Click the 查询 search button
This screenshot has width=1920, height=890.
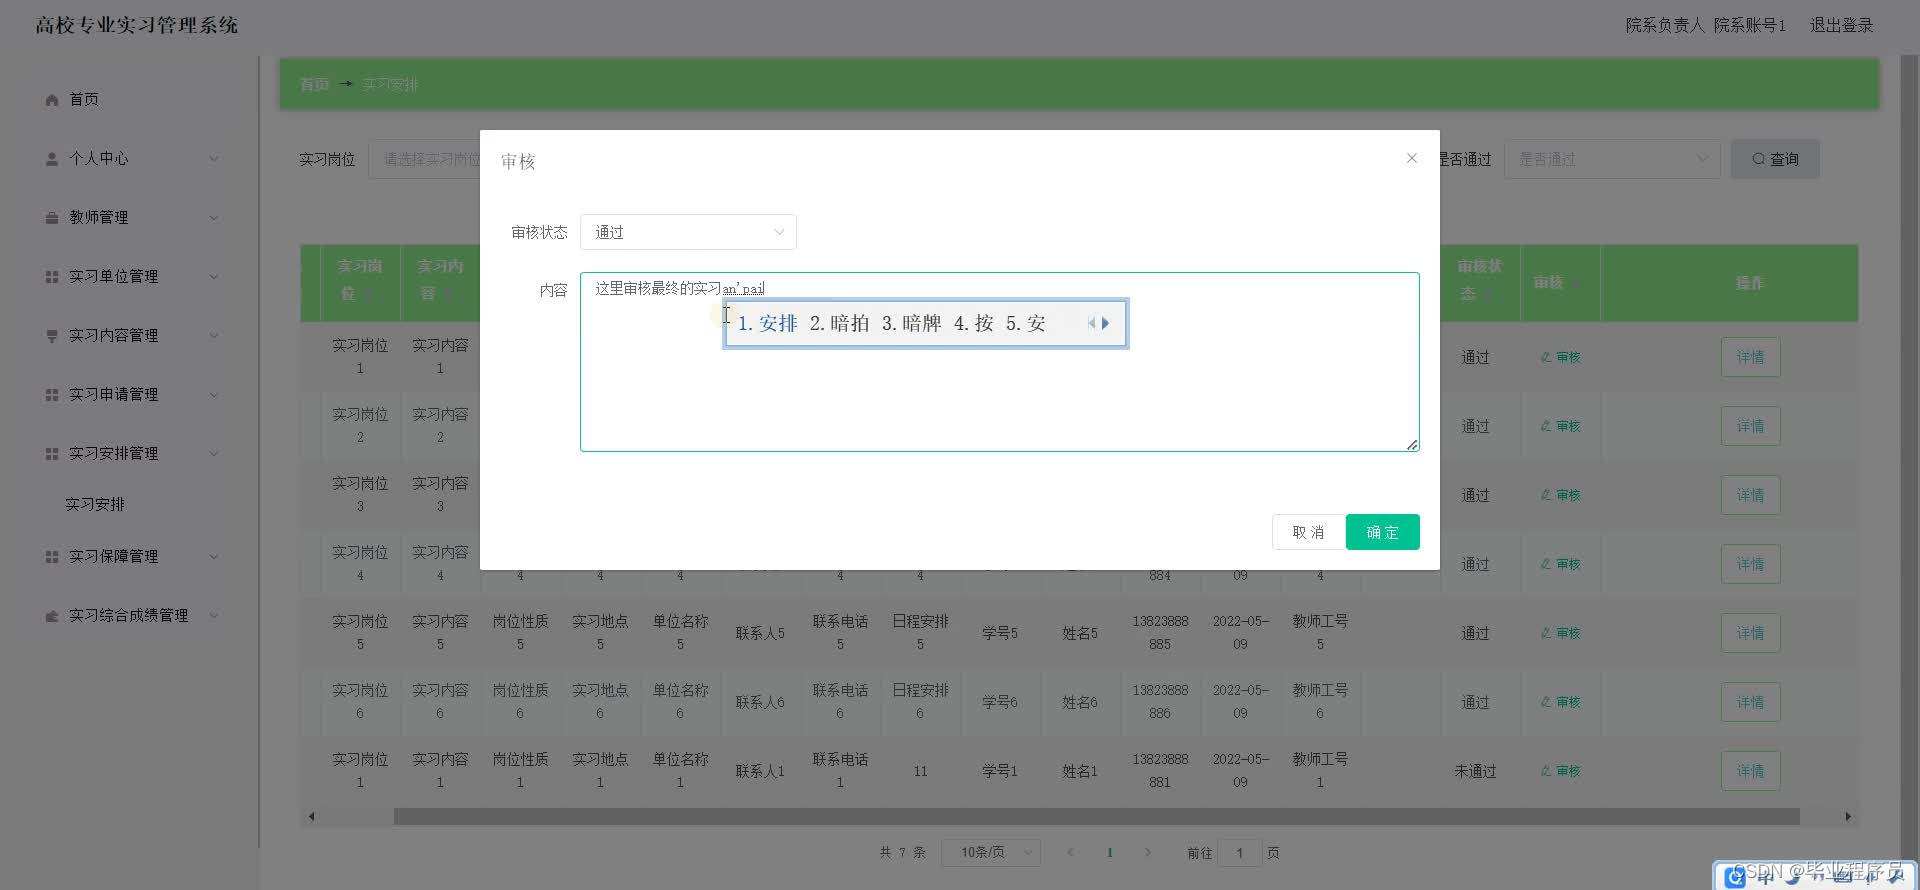(1775, 159)
